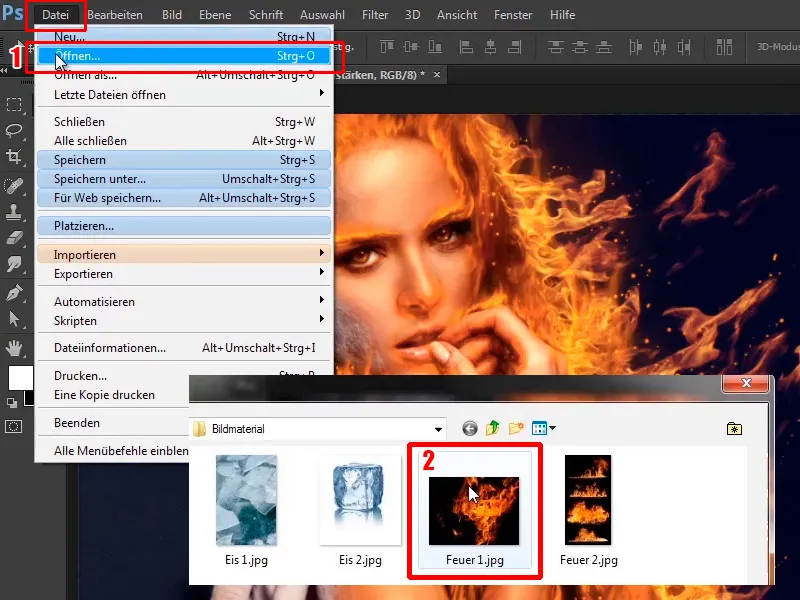Align left edges in options bar
This screenshot has height=600, width=800.
[466, 47]
